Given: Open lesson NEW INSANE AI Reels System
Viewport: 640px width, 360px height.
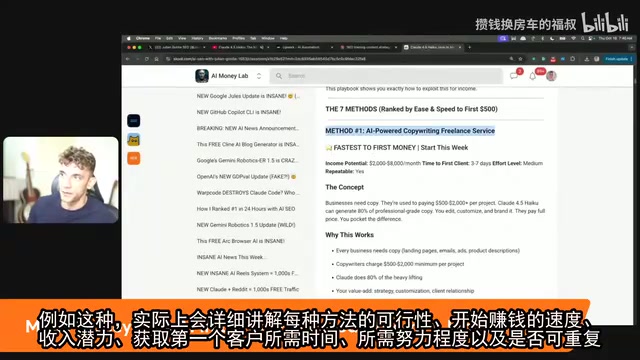Looking at the screenshot, I should 247,273.
